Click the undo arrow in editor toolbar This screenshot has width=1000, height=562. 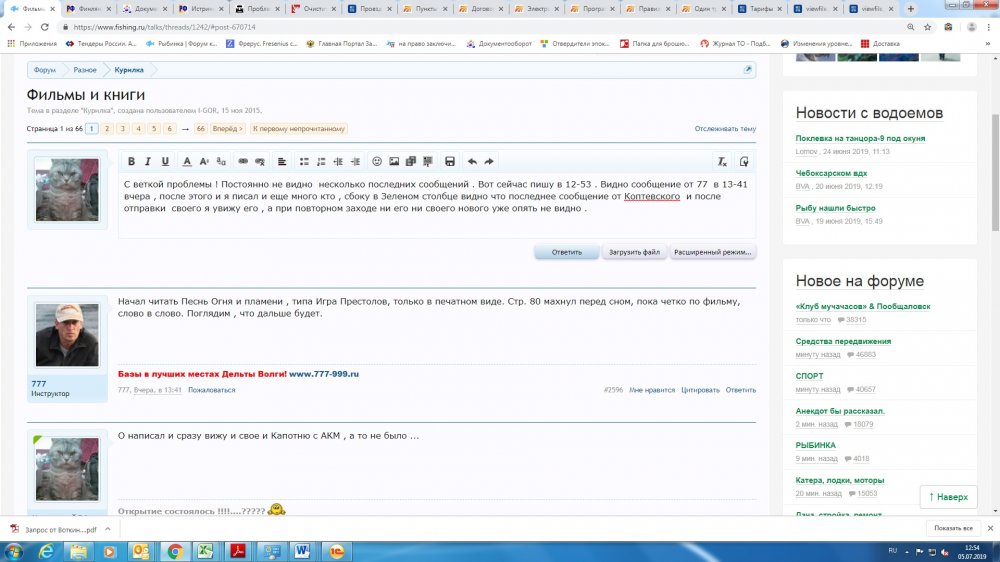click(472, 161)
